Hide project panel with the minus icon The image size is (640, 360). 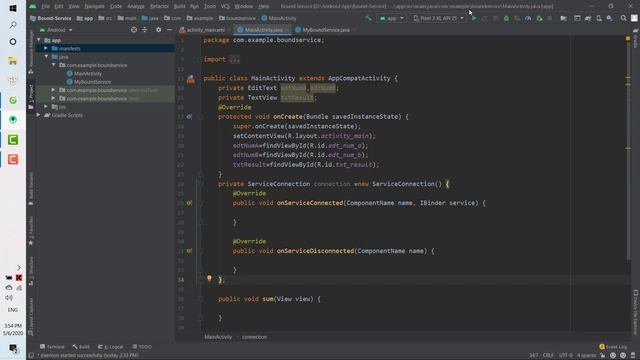tap(169, 30)
